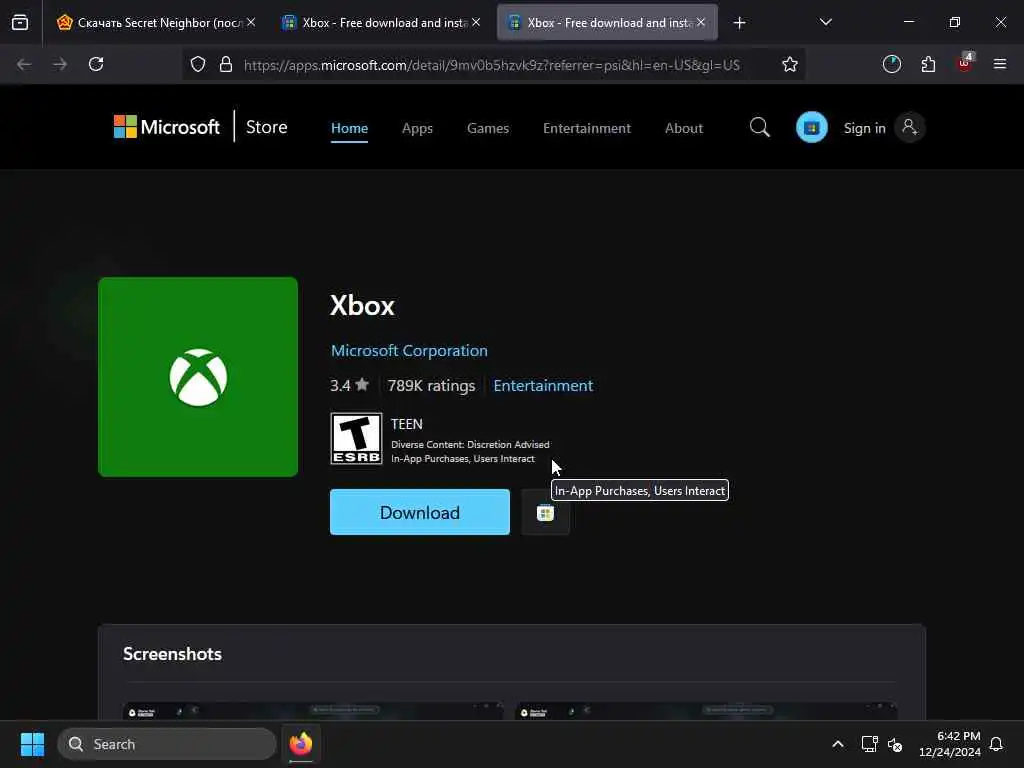Reload the current page

(x=96, y=64)
